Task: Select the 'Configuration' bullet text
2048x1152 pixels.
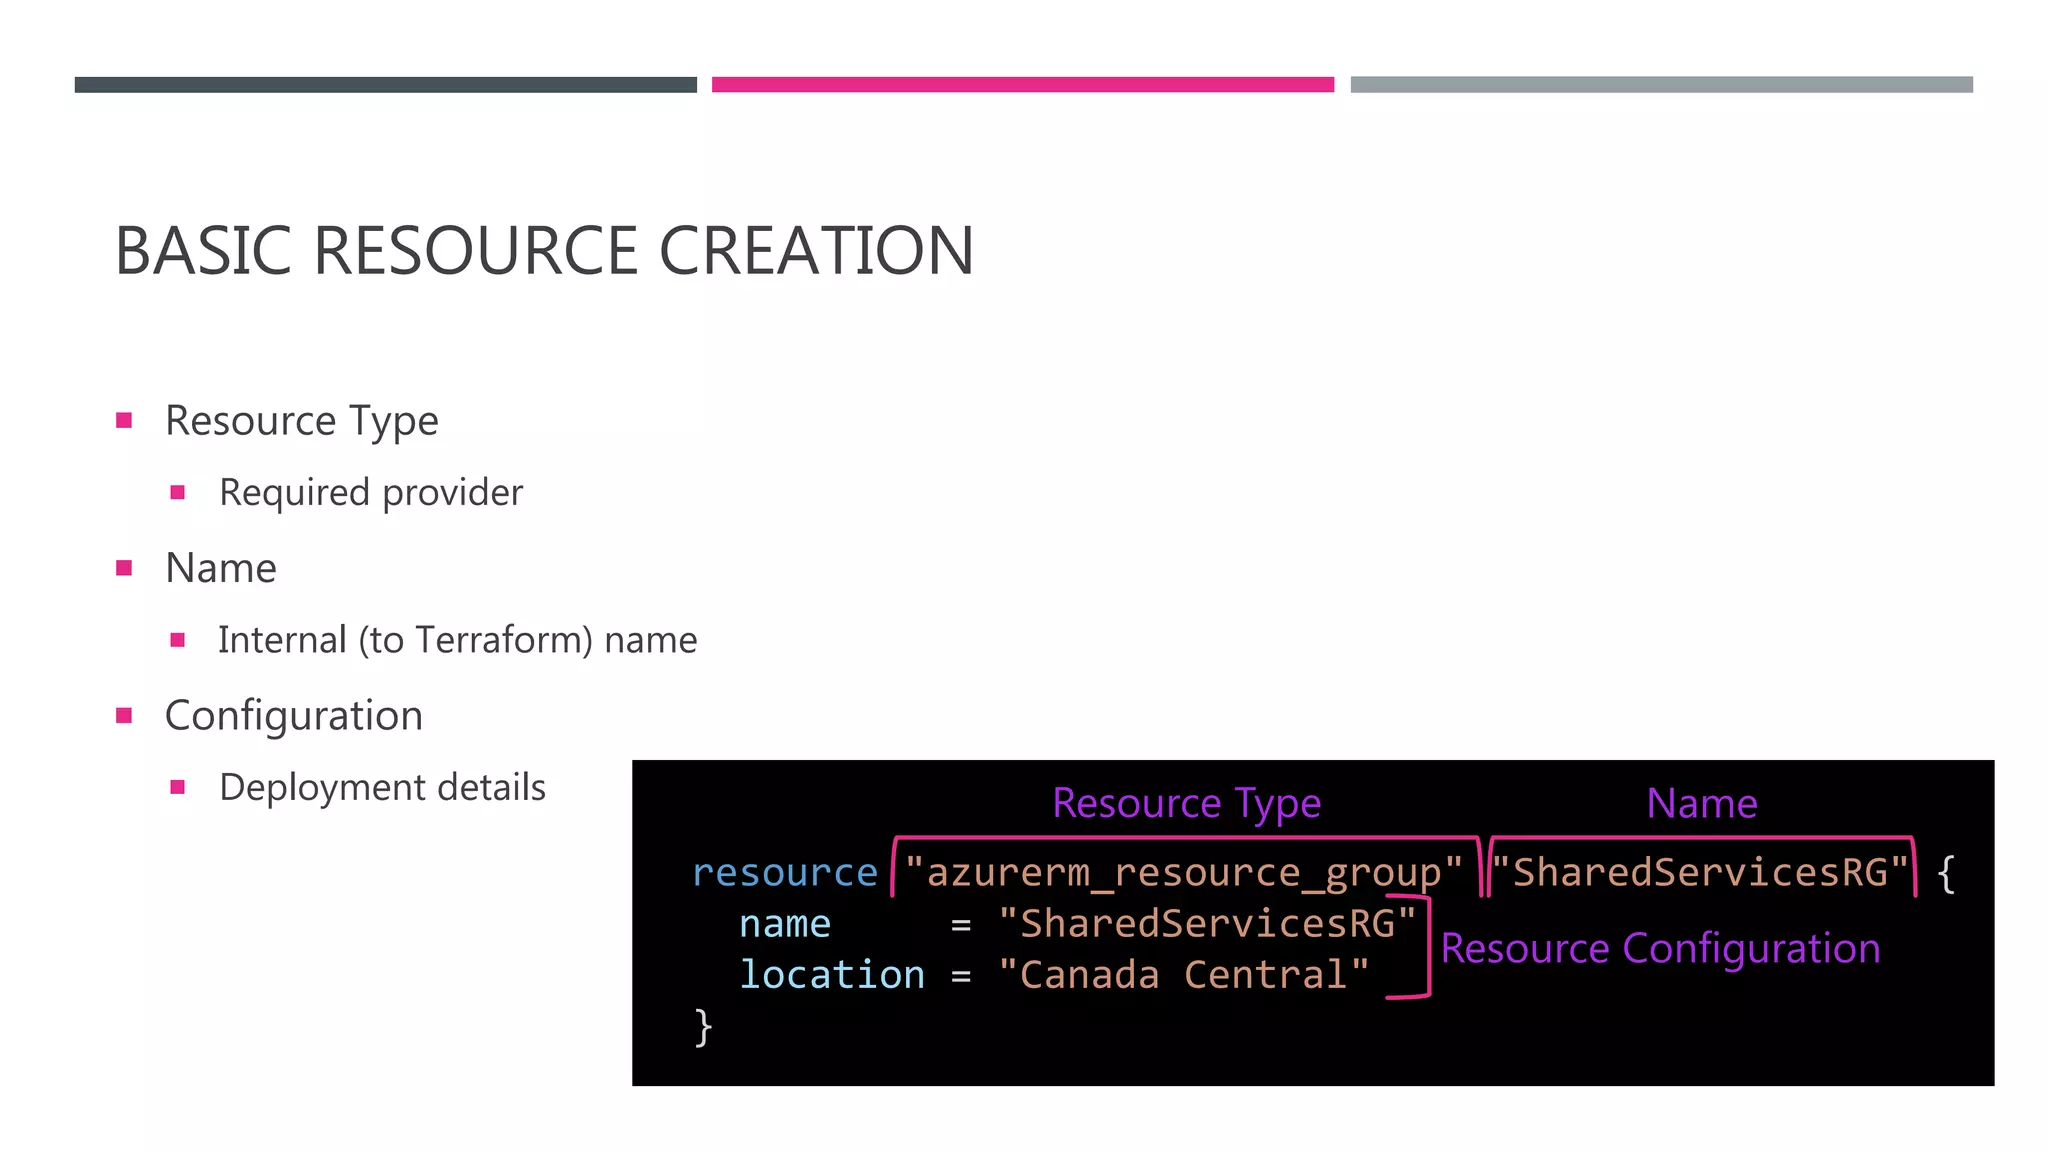Action: pos(293,716)
